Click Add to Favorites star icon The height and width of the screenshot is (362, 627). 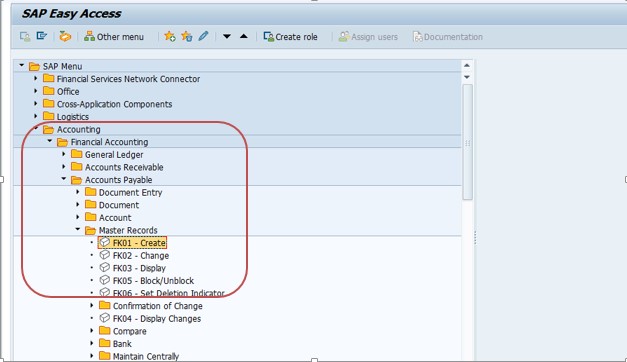pos(170,36)
